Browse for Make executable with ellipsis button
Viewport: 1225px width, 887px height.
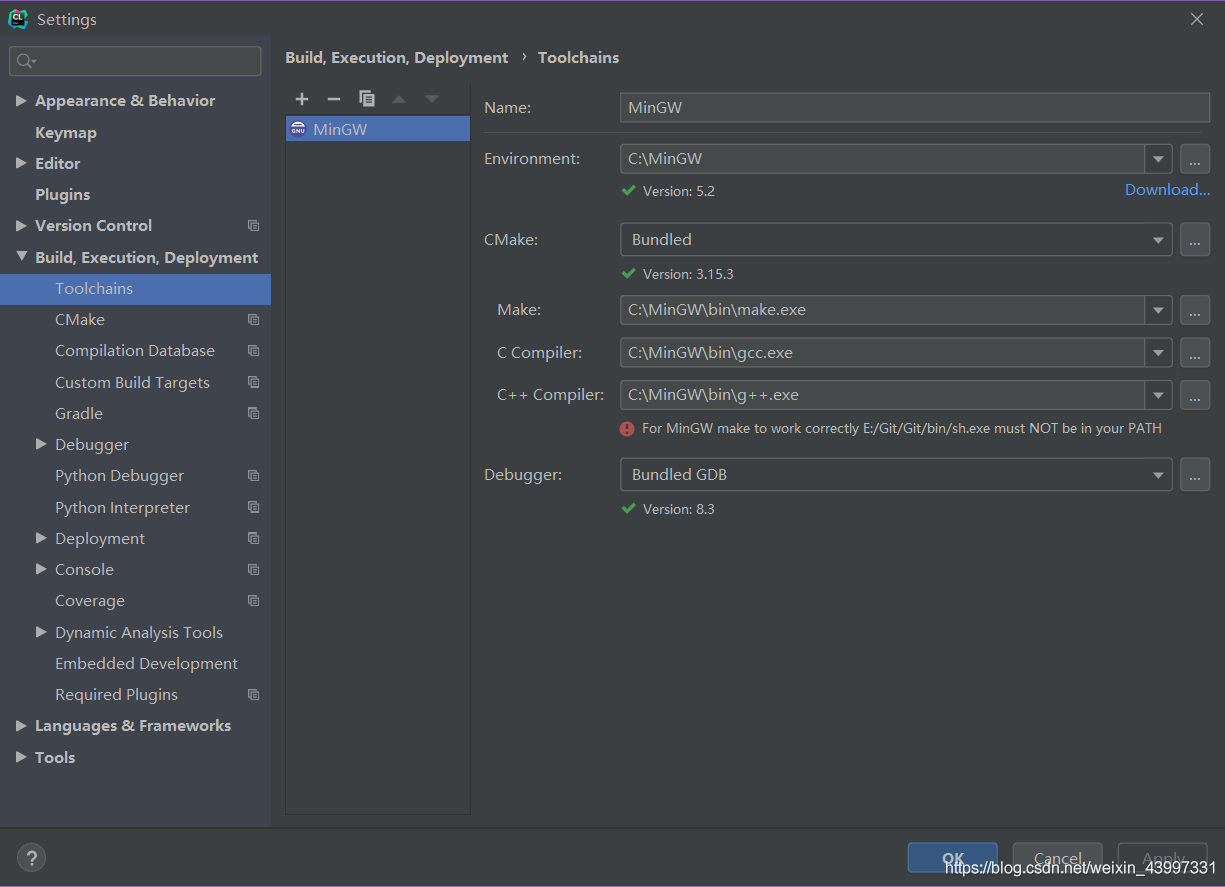(1195, 310)
